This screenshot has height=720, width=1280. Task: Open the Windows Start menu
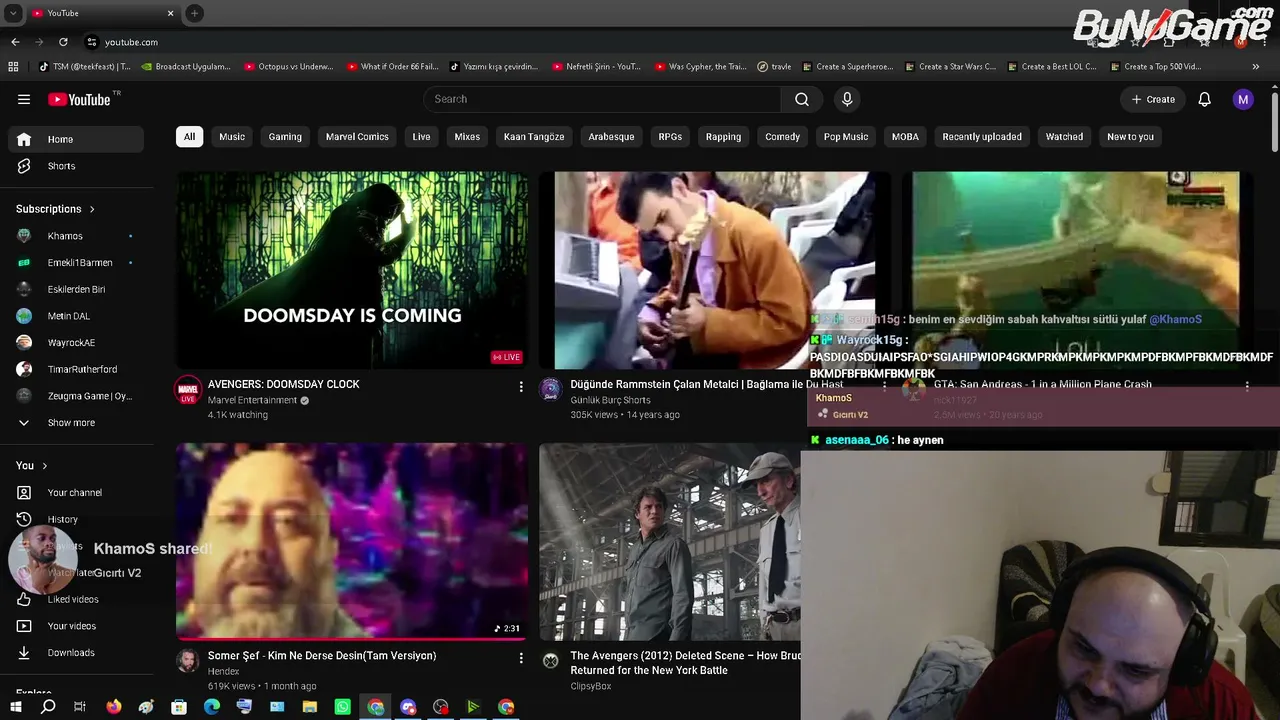(15, 707)
